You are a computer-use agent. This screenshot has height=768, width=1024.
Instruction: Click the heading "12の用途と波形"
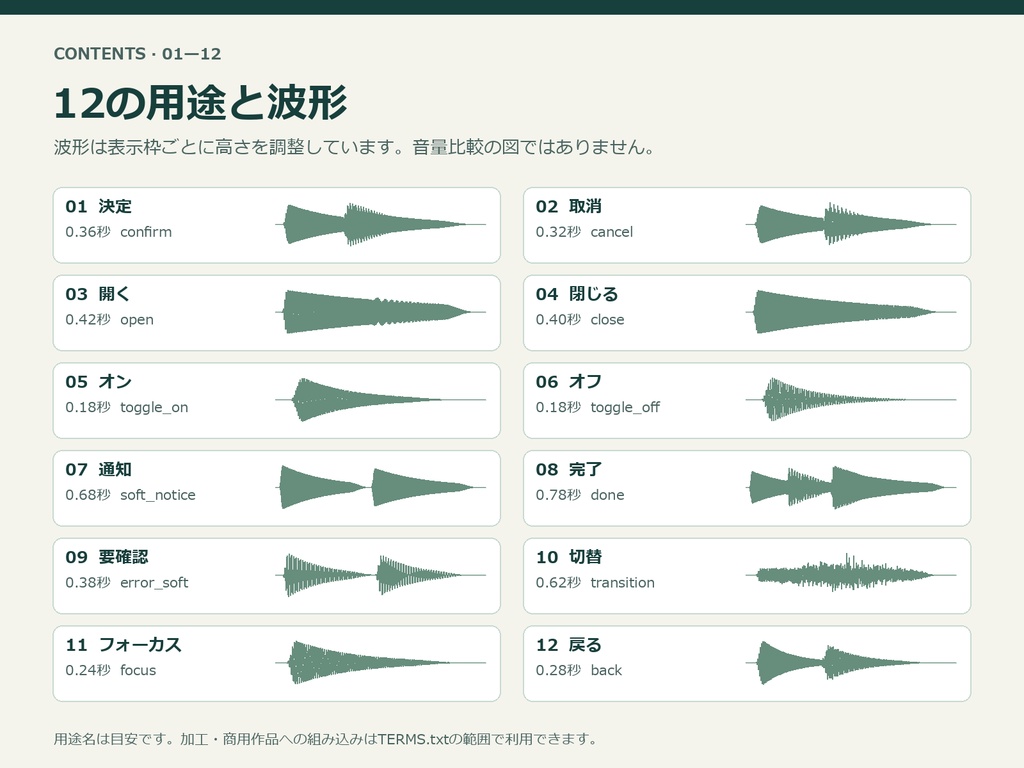pos(200,103)
